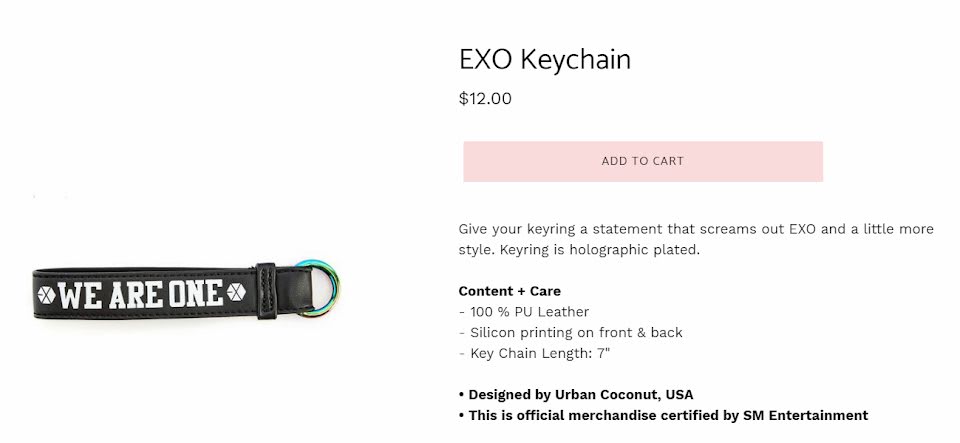Click the holographic rainbow keyring
Viewport: 960px width, 443px height.
(x=320, y=288)
